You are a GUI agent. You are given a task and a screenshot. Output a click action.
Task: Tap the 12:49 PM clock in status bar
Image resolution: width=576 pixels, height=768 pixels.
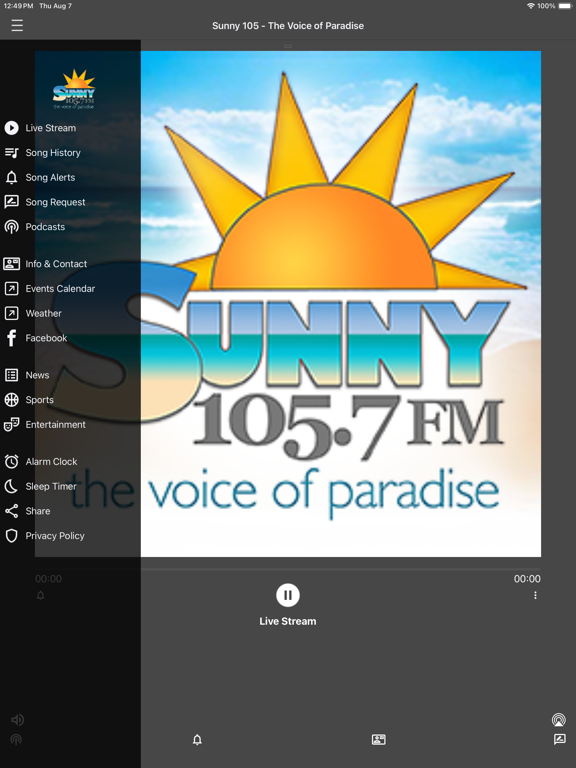point(18,6)
